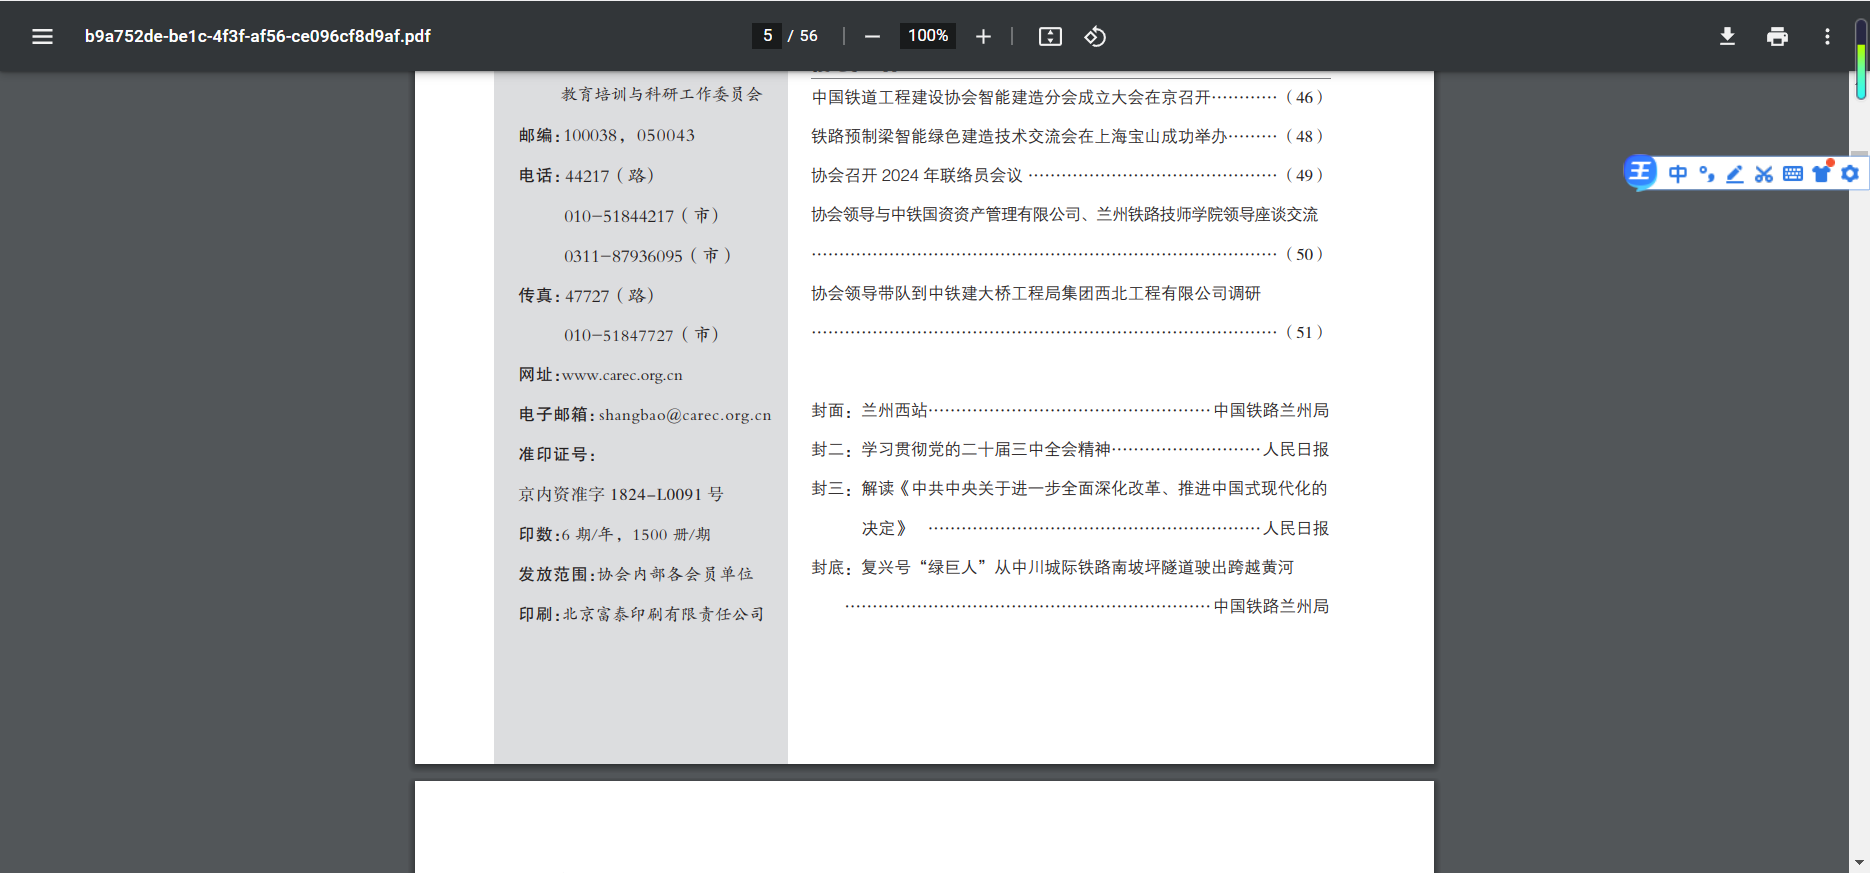Click the www.carec.org.cn website address
This screenshot has width=1870, height=873.
click(x=622, y=376)
